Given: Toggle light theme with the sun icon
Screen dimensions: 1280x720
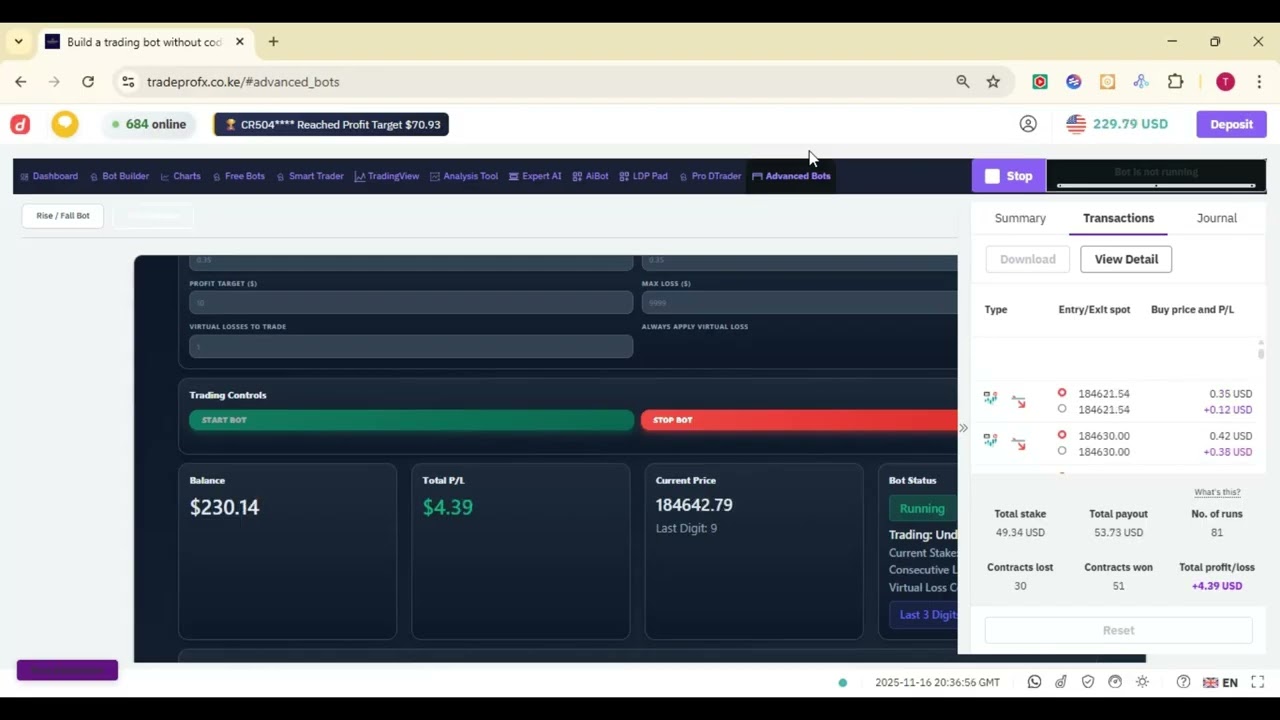Looking at the screenshot, I should [x=1142, y=682].
